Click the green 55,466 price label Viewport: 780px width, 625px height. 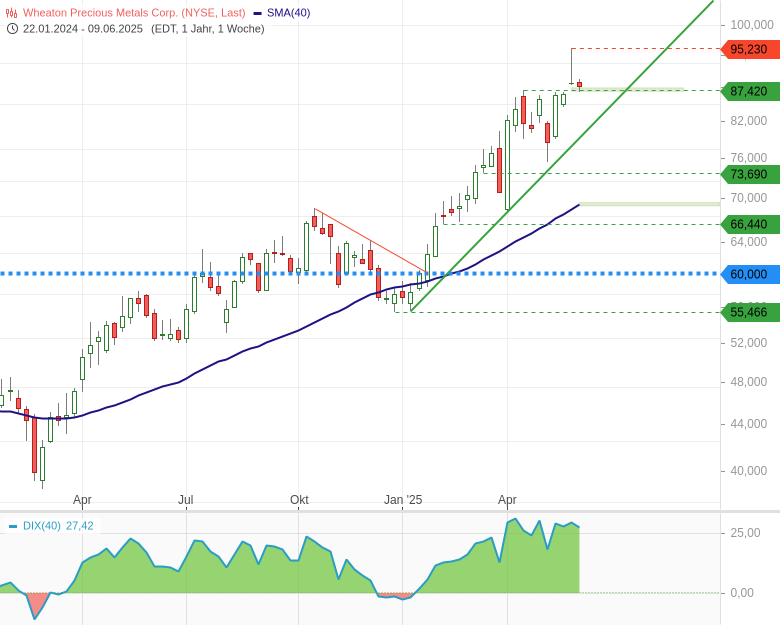click(x=751, y=312)
